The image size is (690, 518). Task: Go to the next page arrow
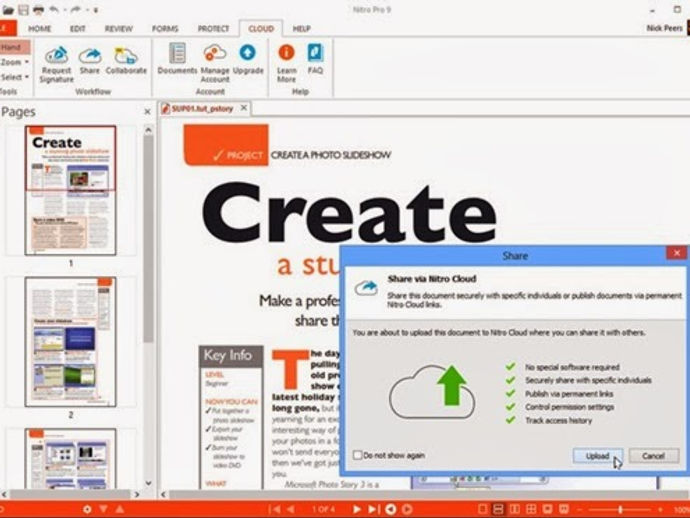coord(356,509)
